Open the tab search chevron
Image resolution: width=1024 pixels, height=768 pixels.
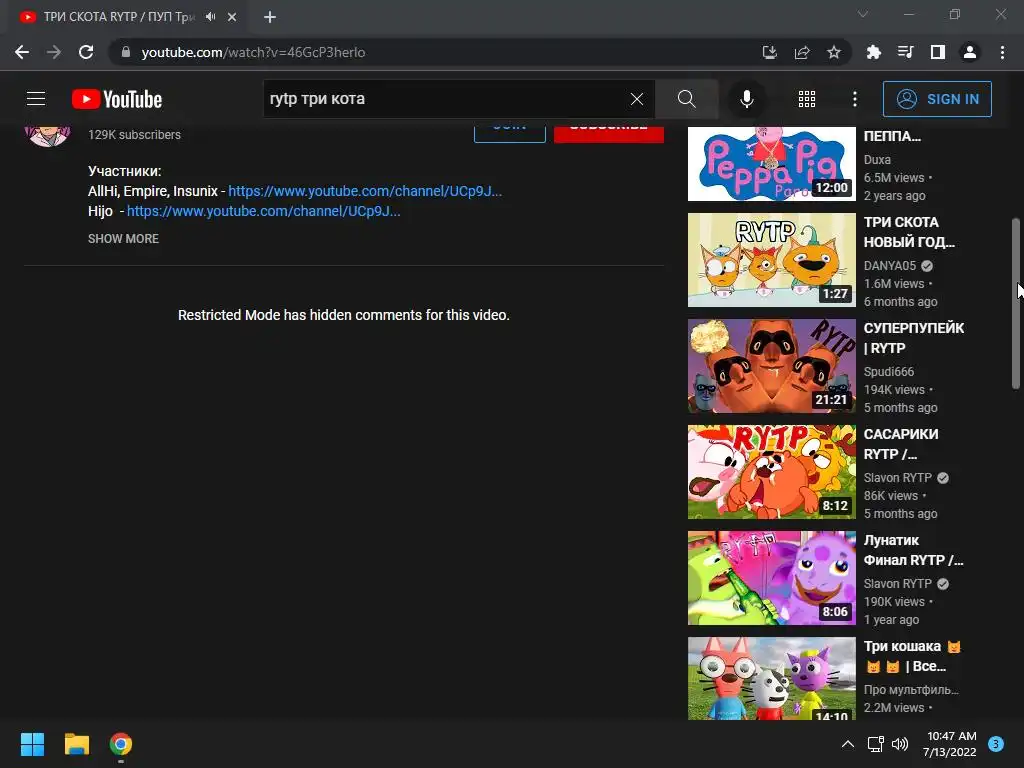pos(863,14)
